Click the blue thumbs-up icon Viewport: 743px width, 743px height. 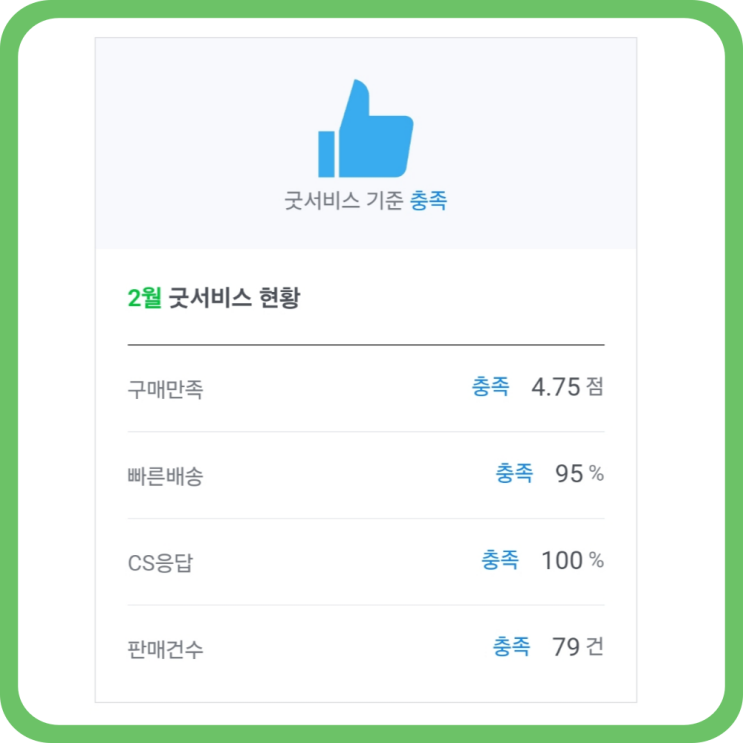click(365, 130)
